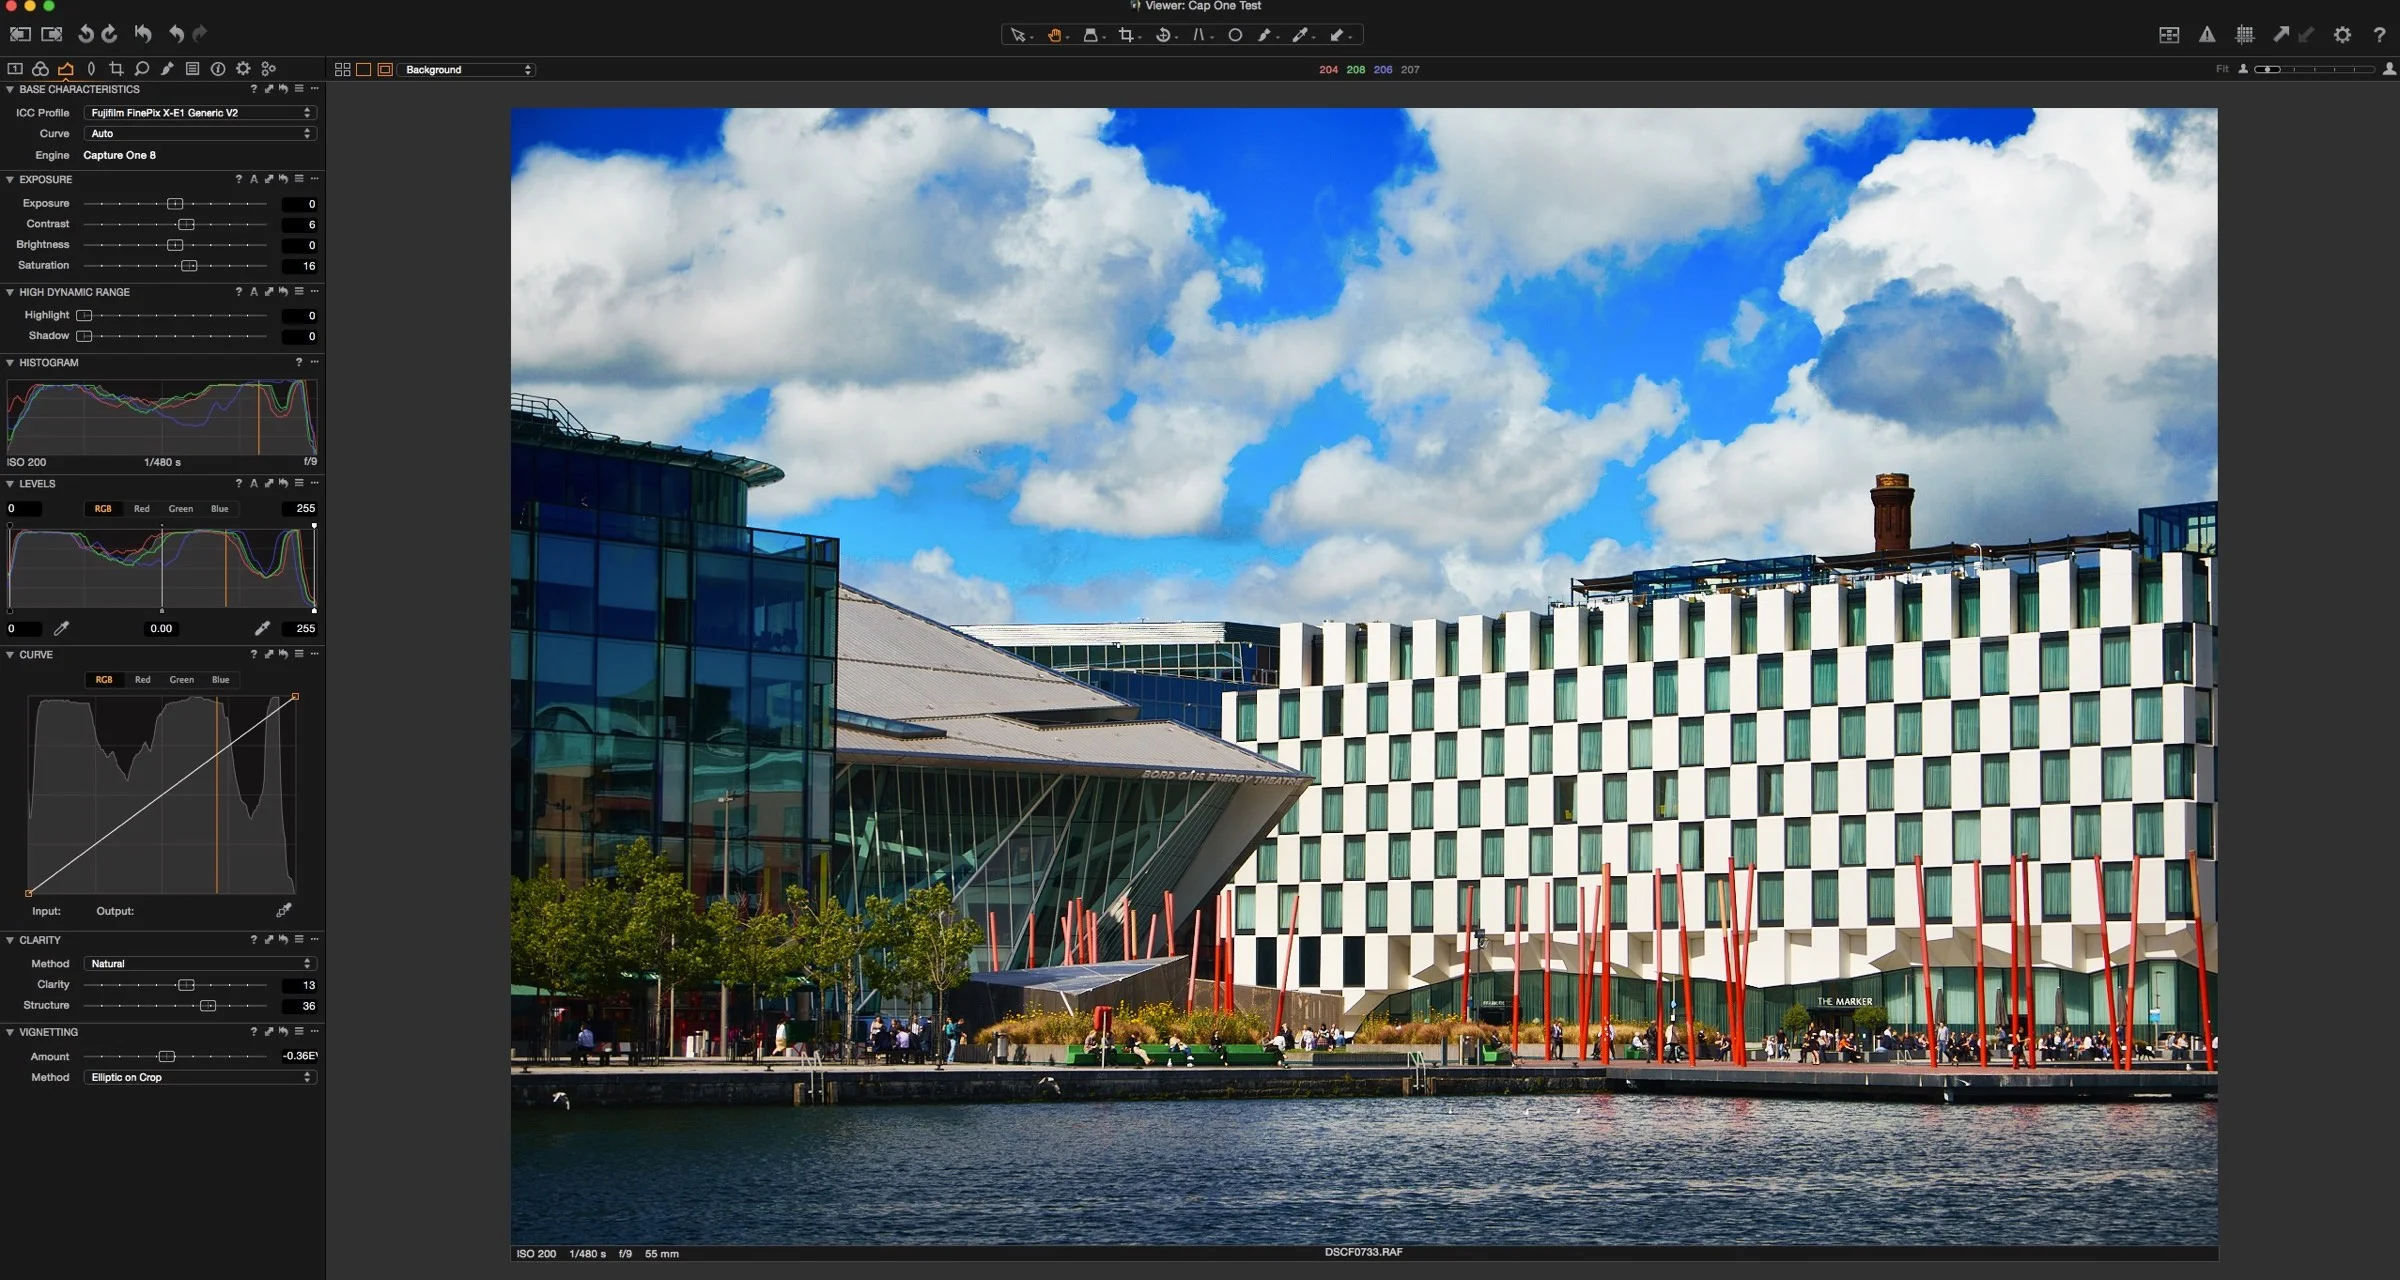The height and width of the screenshot is (1280, 2400).
Task: Open the Clarity Method dropdown showing Natural
Action: pyautogui.click(x=198, y=963)
